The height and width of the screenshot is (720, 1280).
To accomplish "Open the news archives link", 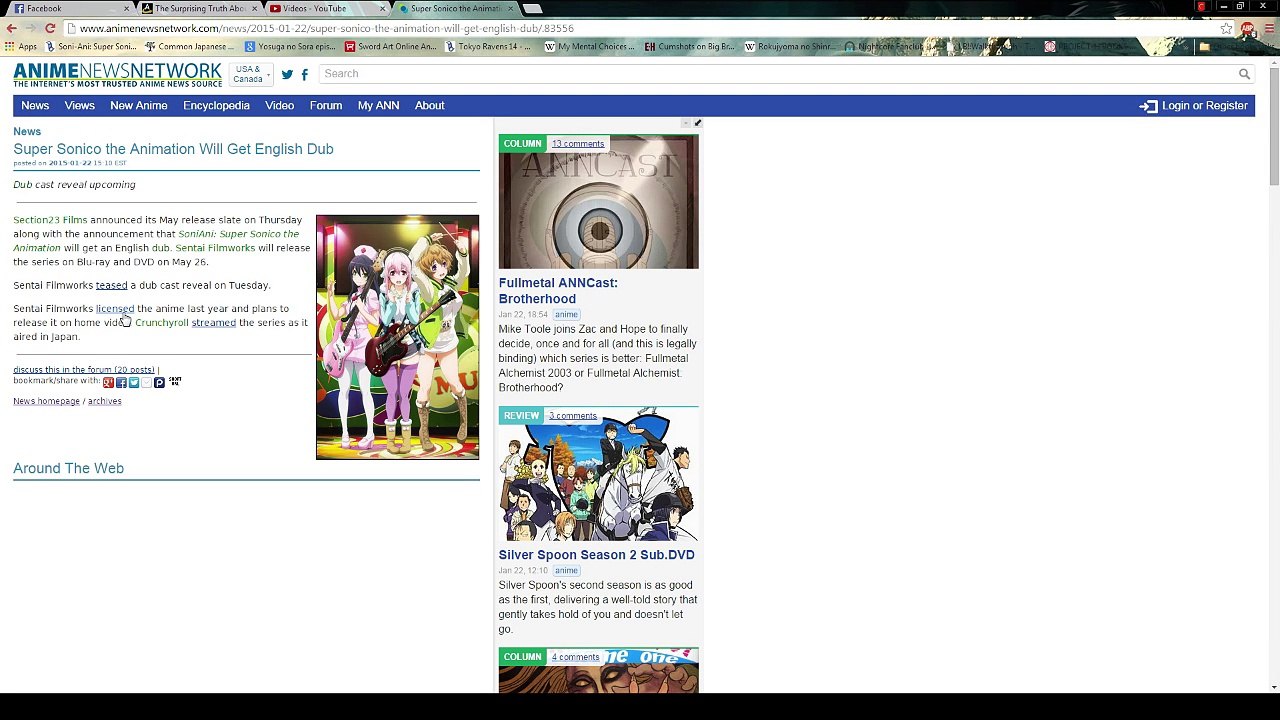I will 105,401.
